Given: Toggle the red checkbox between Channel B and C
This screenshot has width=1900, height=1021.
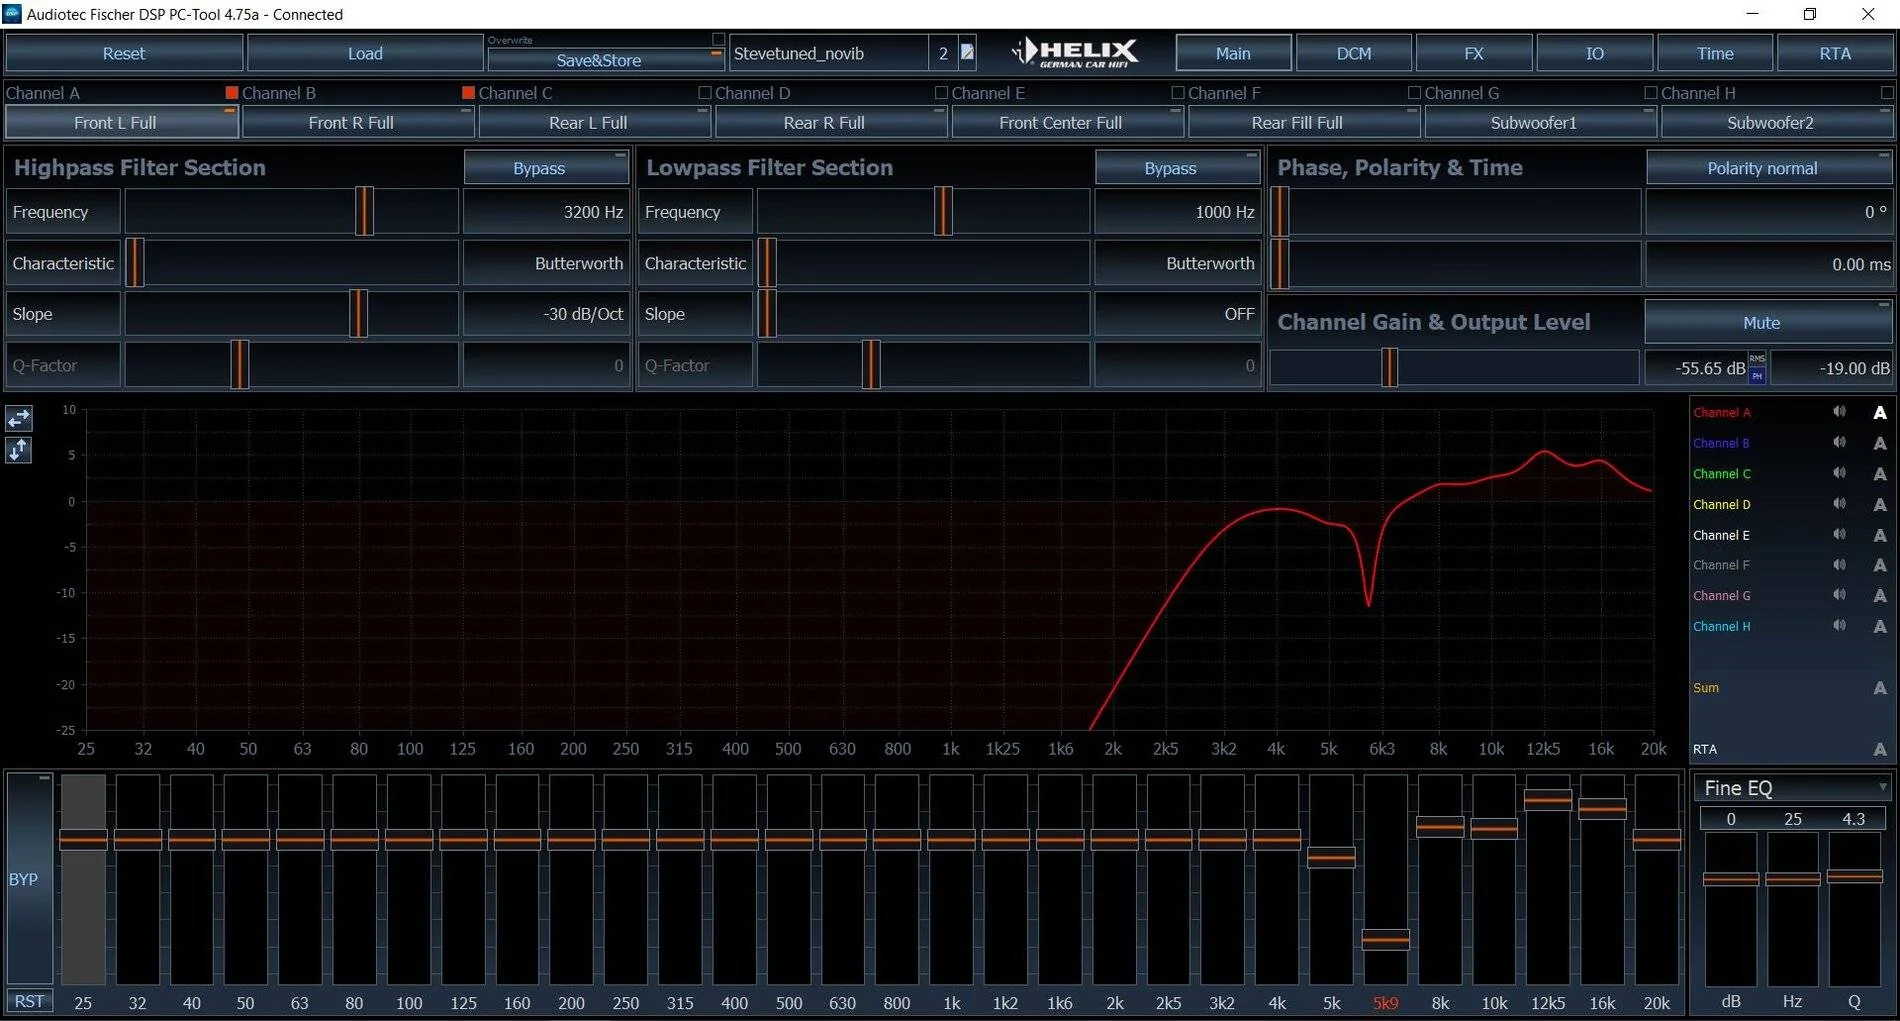Looking at the screenshot, I should [x=468, y=92].
